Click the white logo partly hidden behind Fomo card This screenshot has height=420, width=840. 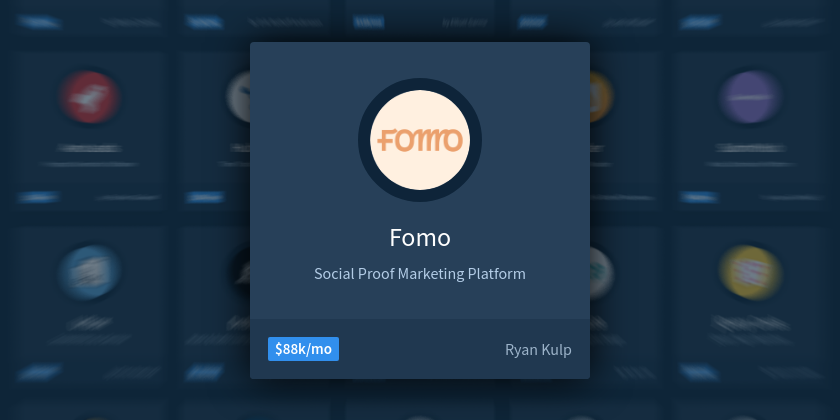(x=239, y=97)
